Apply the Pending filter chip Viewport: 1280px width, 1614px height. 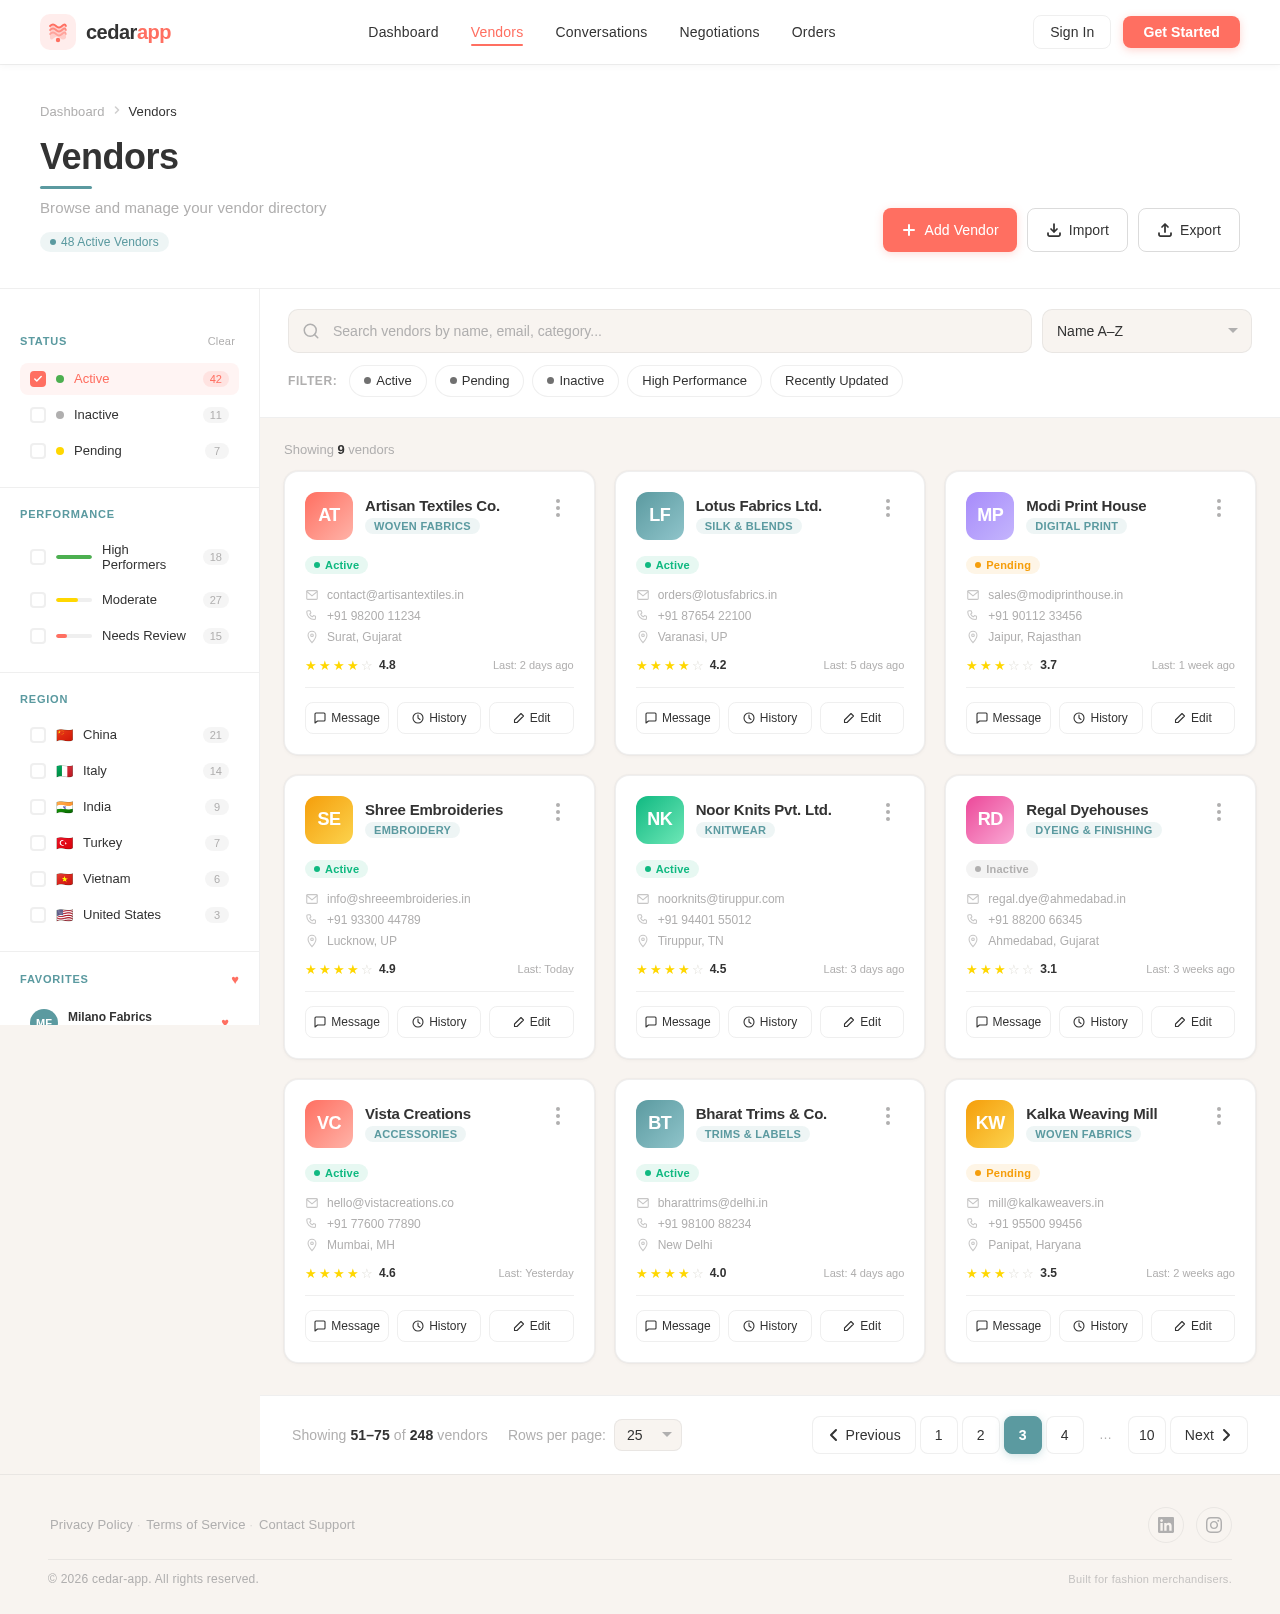pyautogui.click(x=479, y=381)
